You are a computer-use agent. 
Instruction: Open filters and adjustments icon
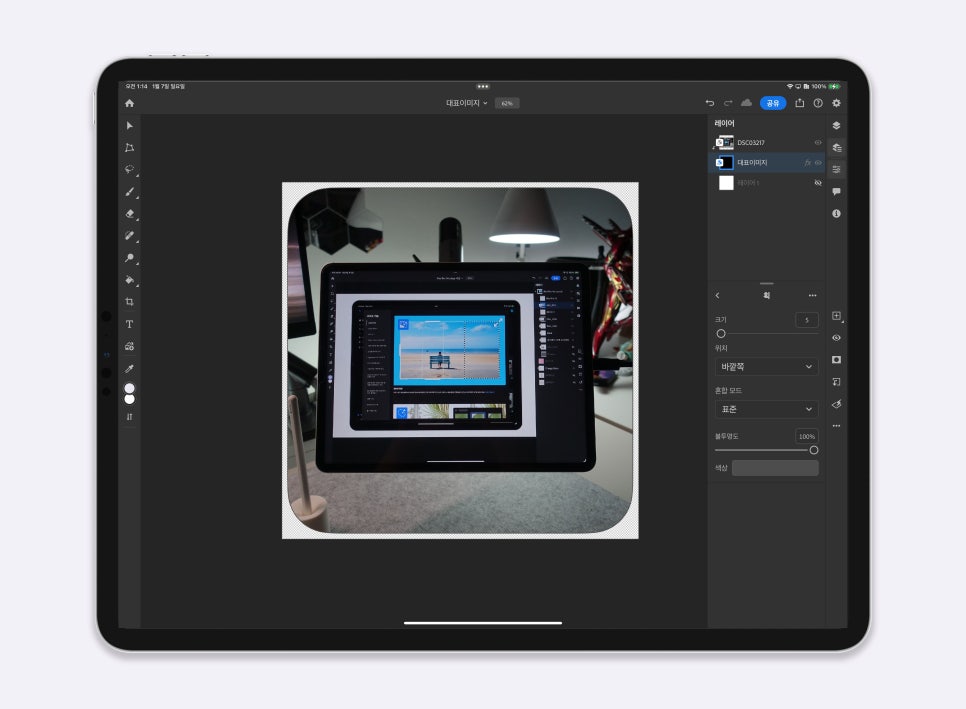836,404
